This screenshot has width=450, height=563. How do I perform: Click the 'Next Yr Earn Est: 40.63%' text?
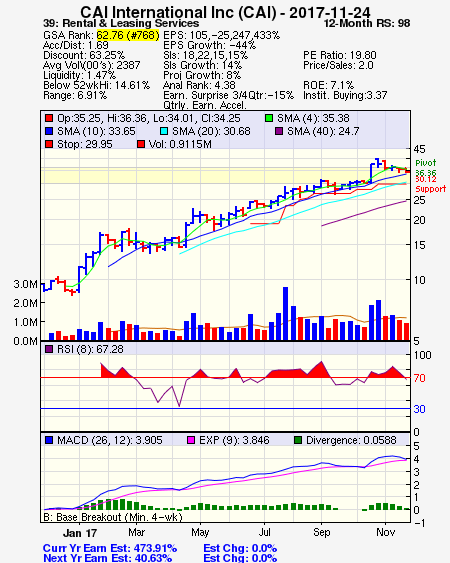coord(107,558)
